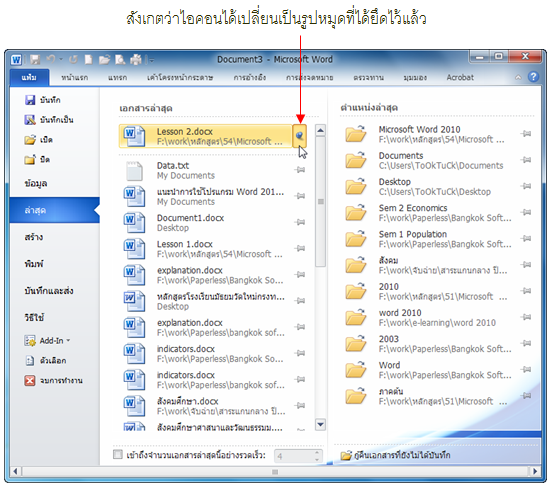Viewport: 550px width, 484px height.
Task: Click the Word help question mark icon
Action: tap(534, 76)
